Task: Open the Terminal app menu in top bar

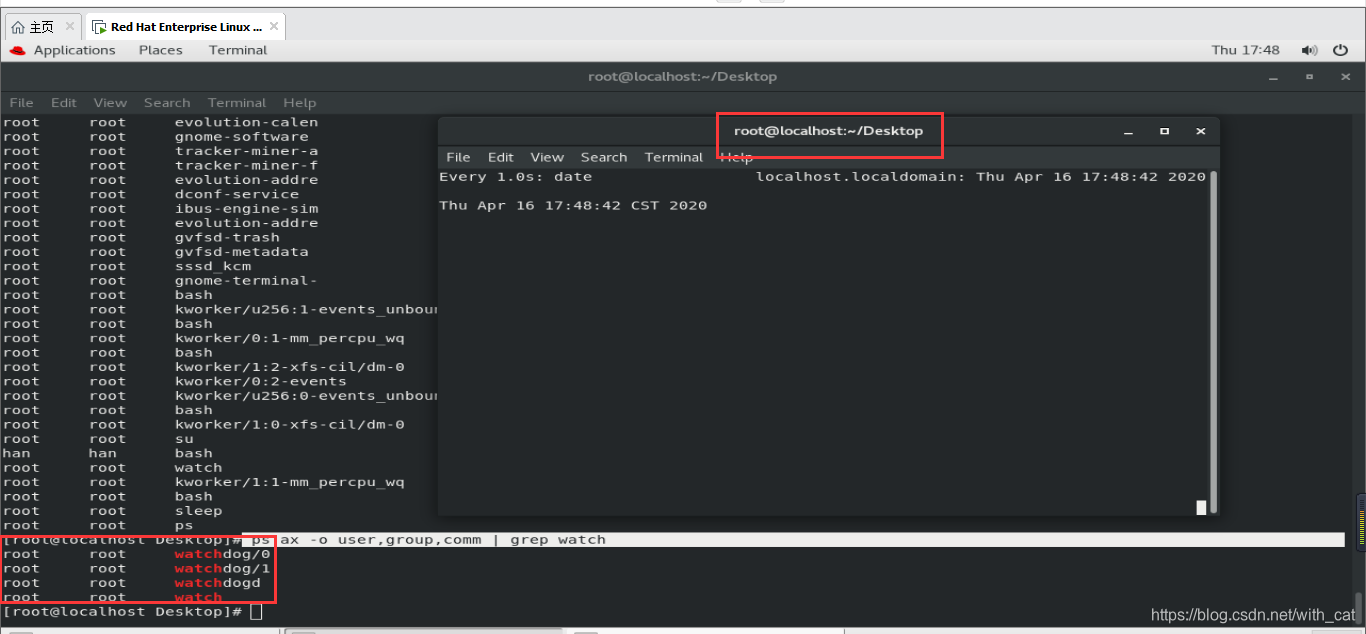Action: [238, 50]
